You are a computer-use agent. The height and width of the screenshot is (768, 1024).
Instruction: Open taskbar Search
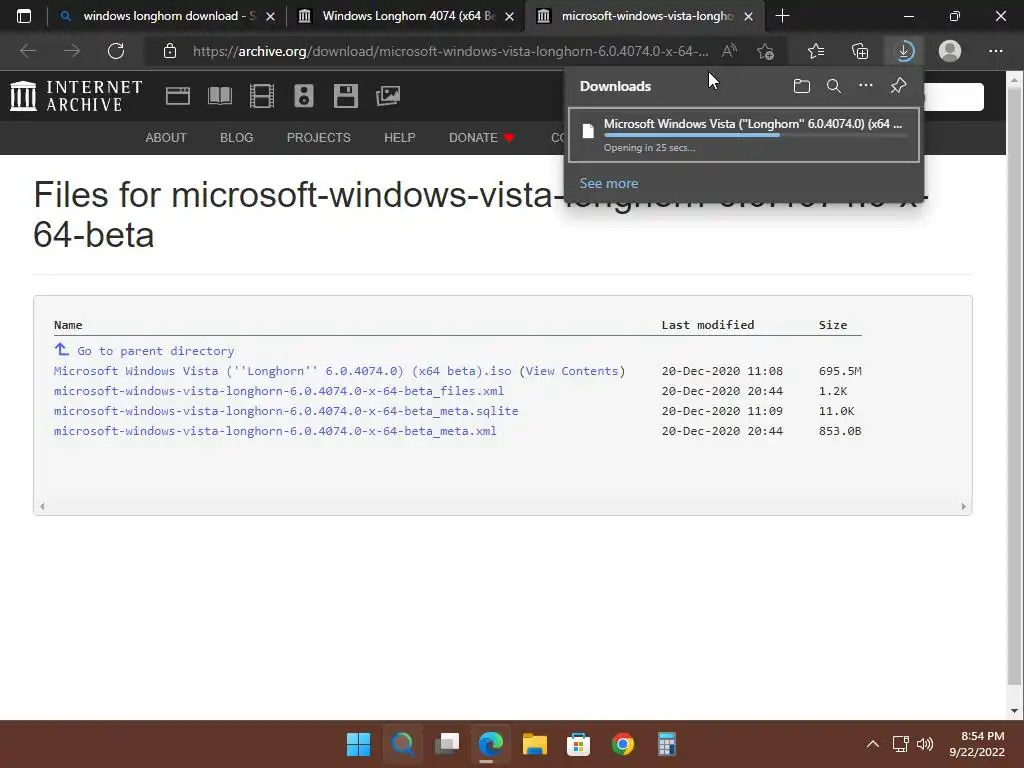[x=402, y=744]
